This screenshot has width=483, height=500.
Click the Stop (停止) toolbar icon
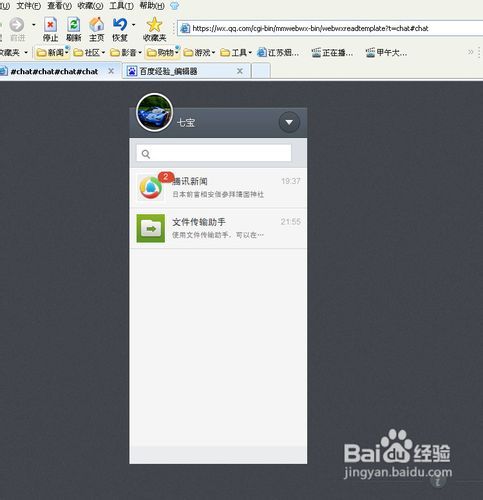click(x=50, y=25)
